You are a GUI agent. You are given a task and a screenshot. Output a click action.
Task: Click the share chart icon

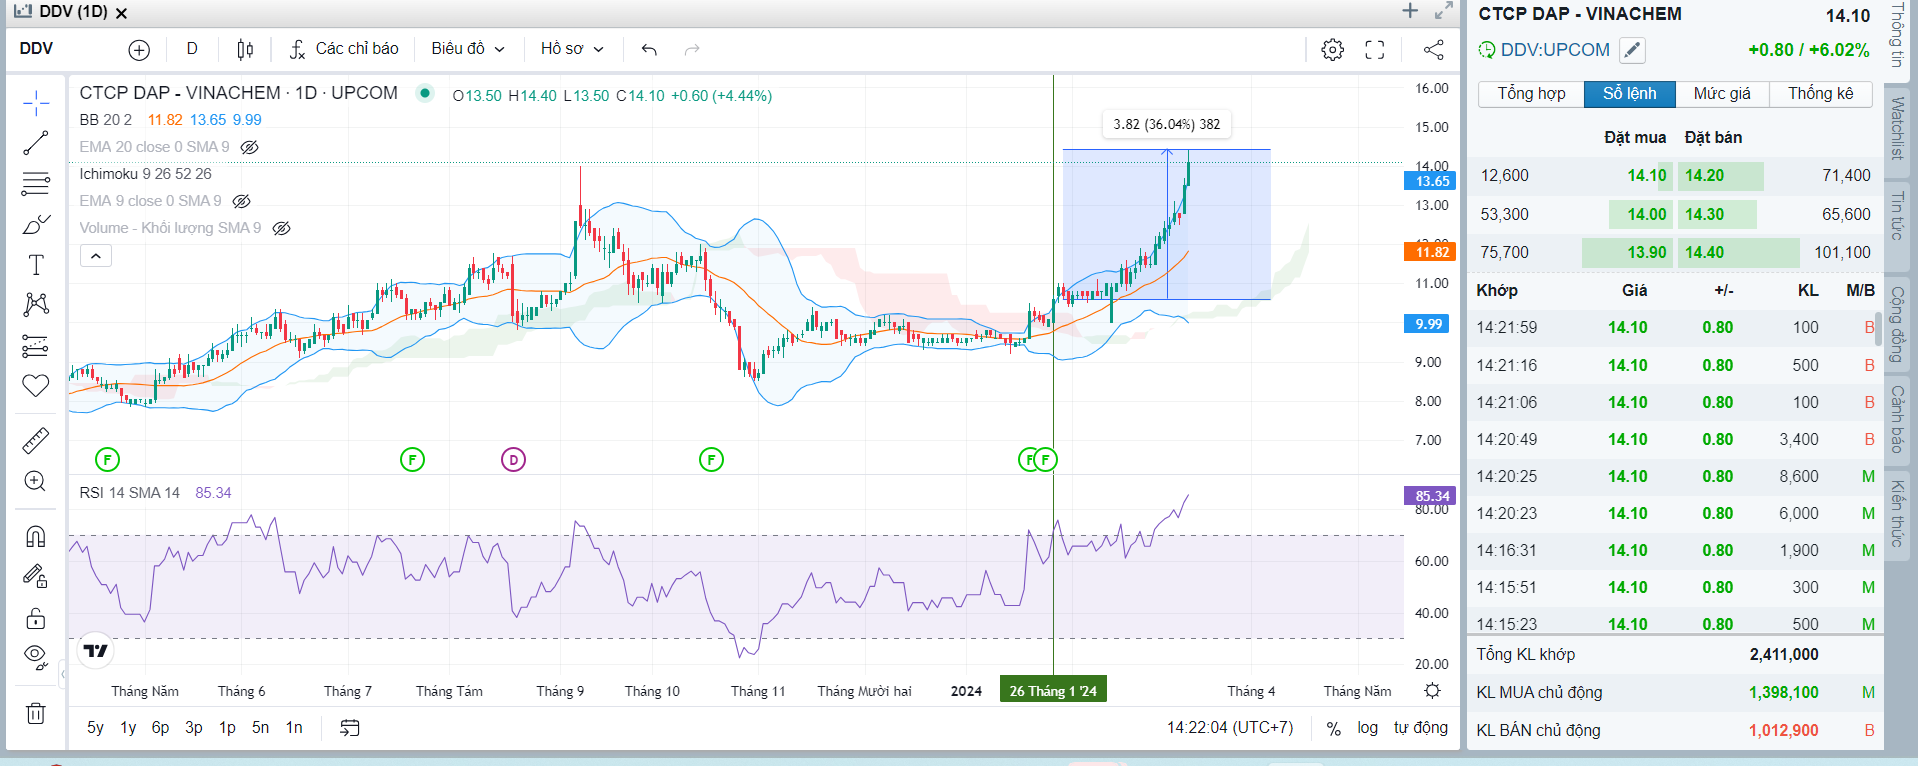tap(1433, 49)
